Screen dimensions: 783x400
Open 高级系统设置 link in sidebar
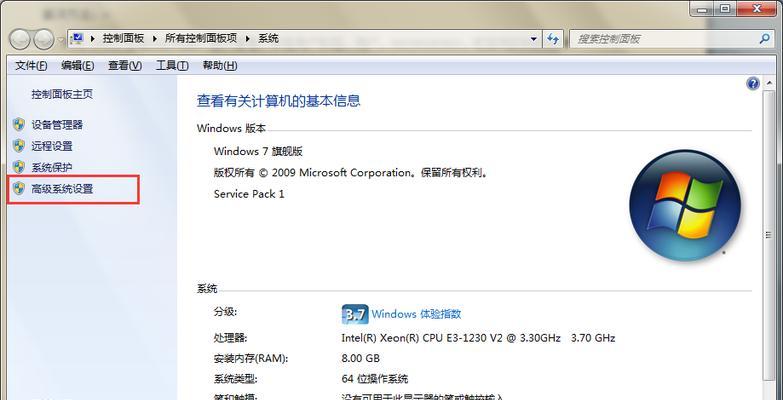click(62, 189)
